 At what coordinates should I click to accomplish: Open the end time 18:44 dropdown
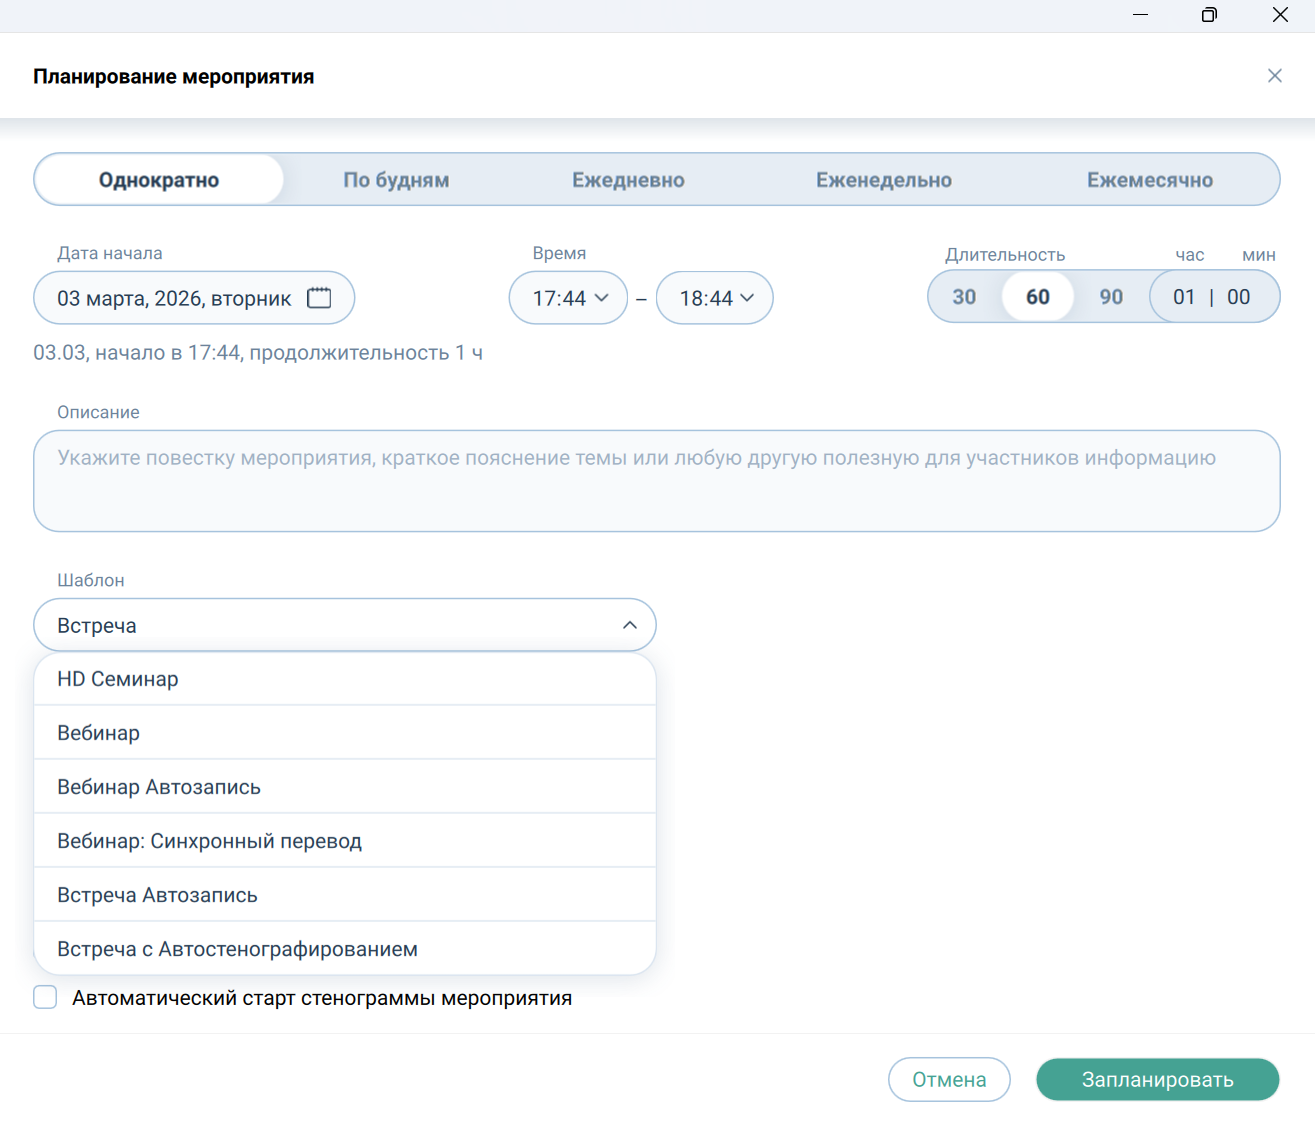pos(715,298)
